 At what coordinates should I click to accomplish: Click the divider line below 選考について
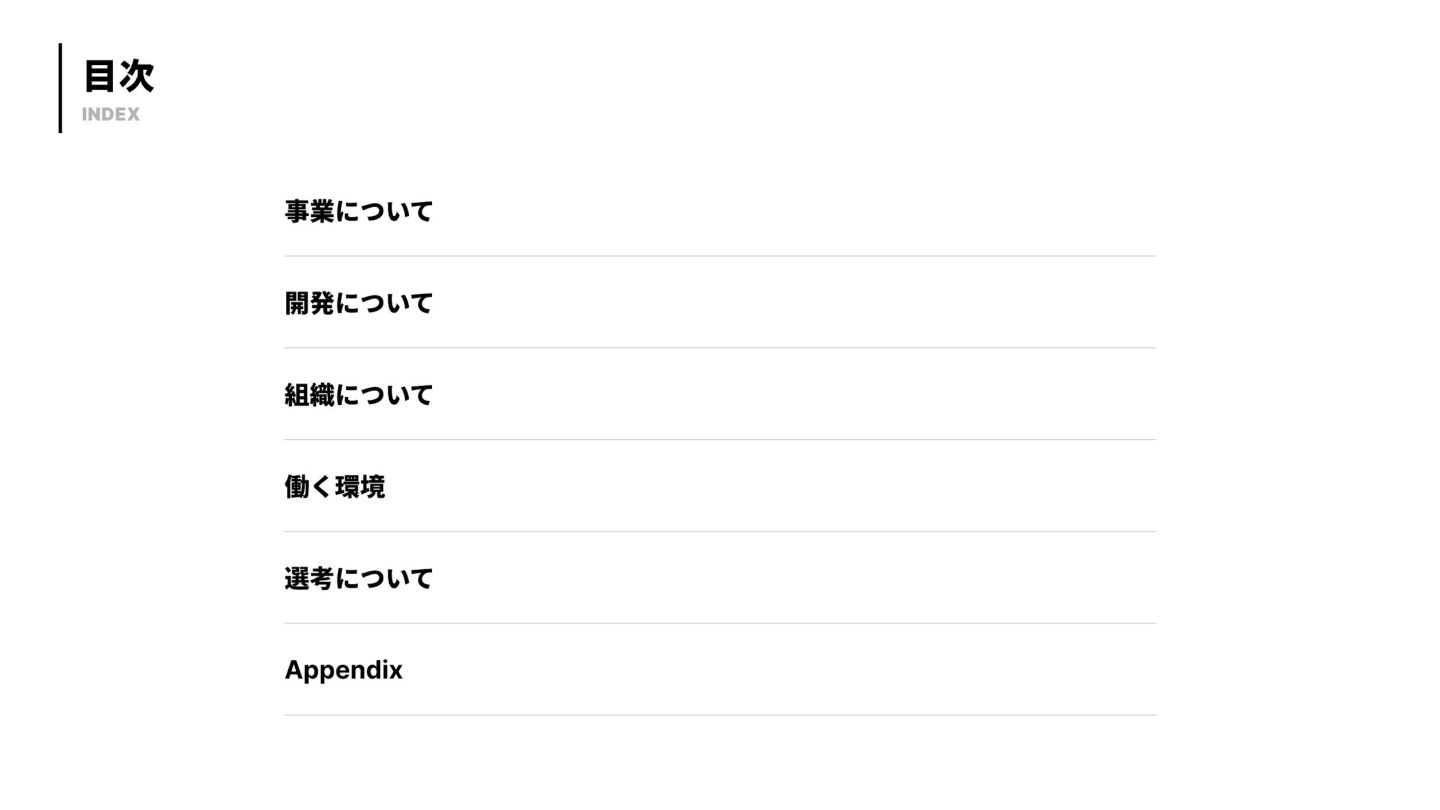[720, 624]
